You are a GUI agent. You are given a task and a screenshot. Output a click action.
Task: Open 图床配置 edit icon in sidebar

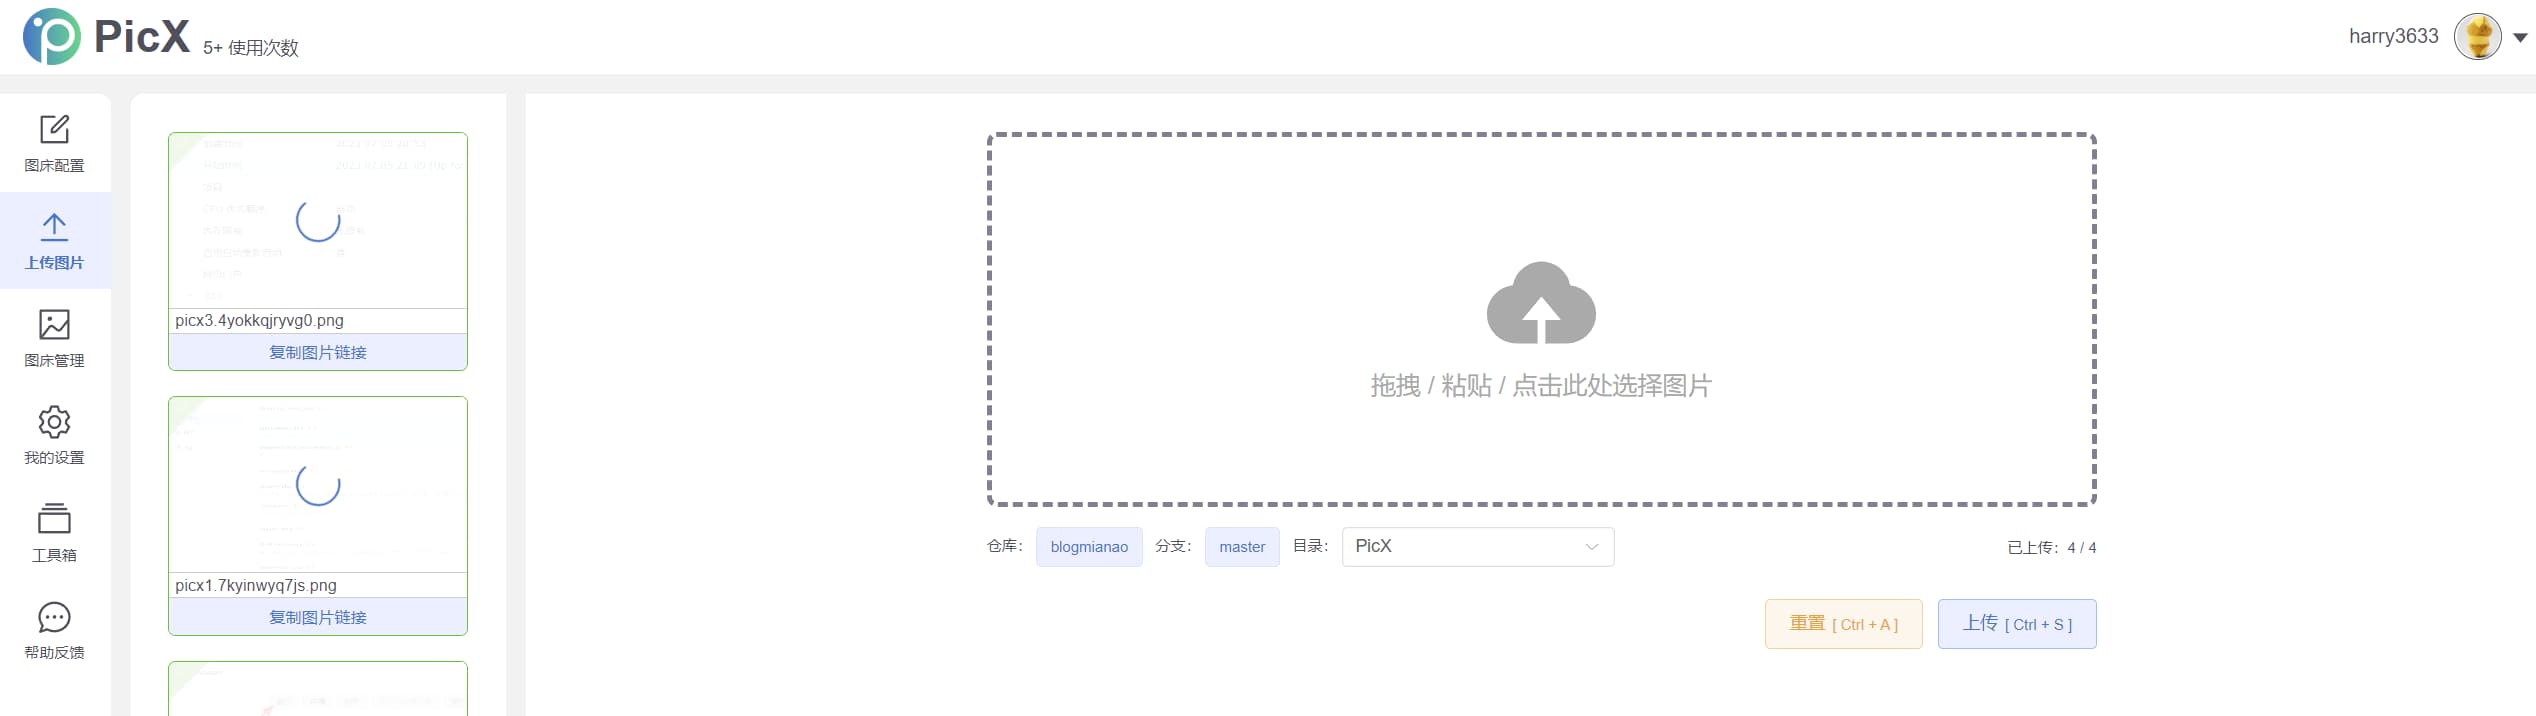tap(54, 129)
